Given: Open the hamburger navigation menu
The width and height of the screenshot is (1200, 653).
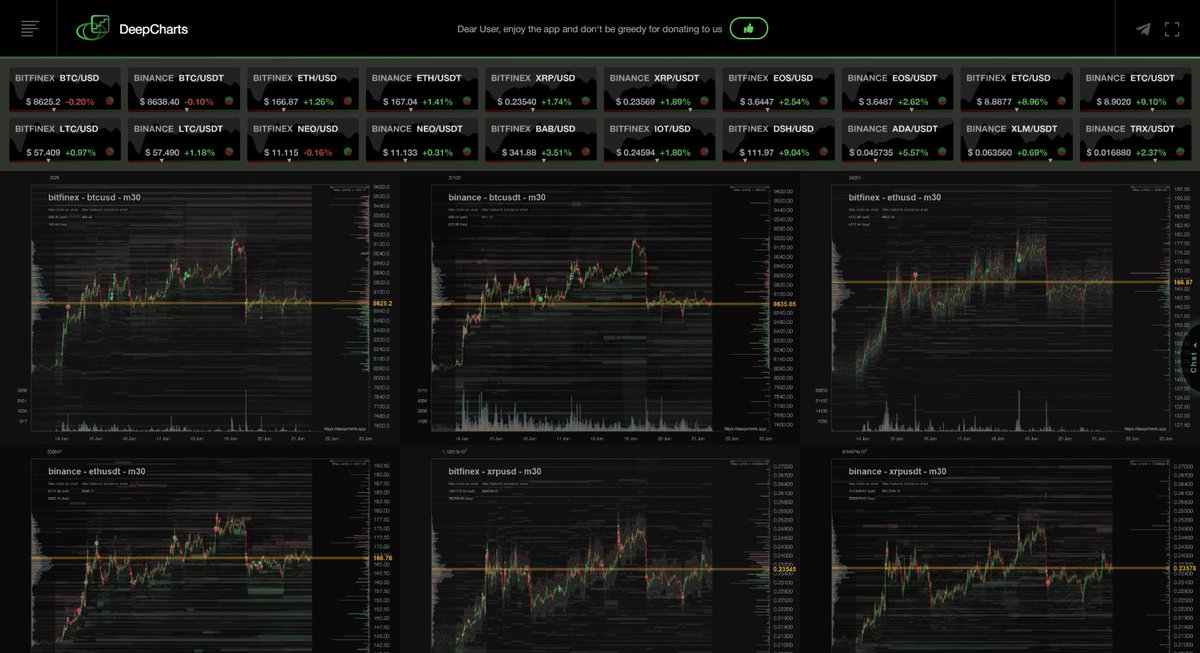Looking at the screenshot, I should [x=30, y=27].
